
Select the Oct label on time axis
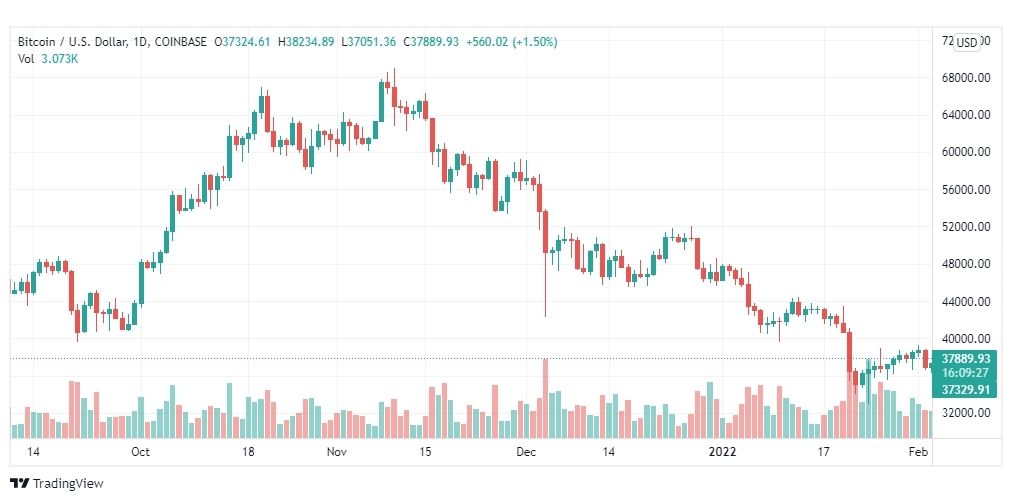[x=140, y=451]
